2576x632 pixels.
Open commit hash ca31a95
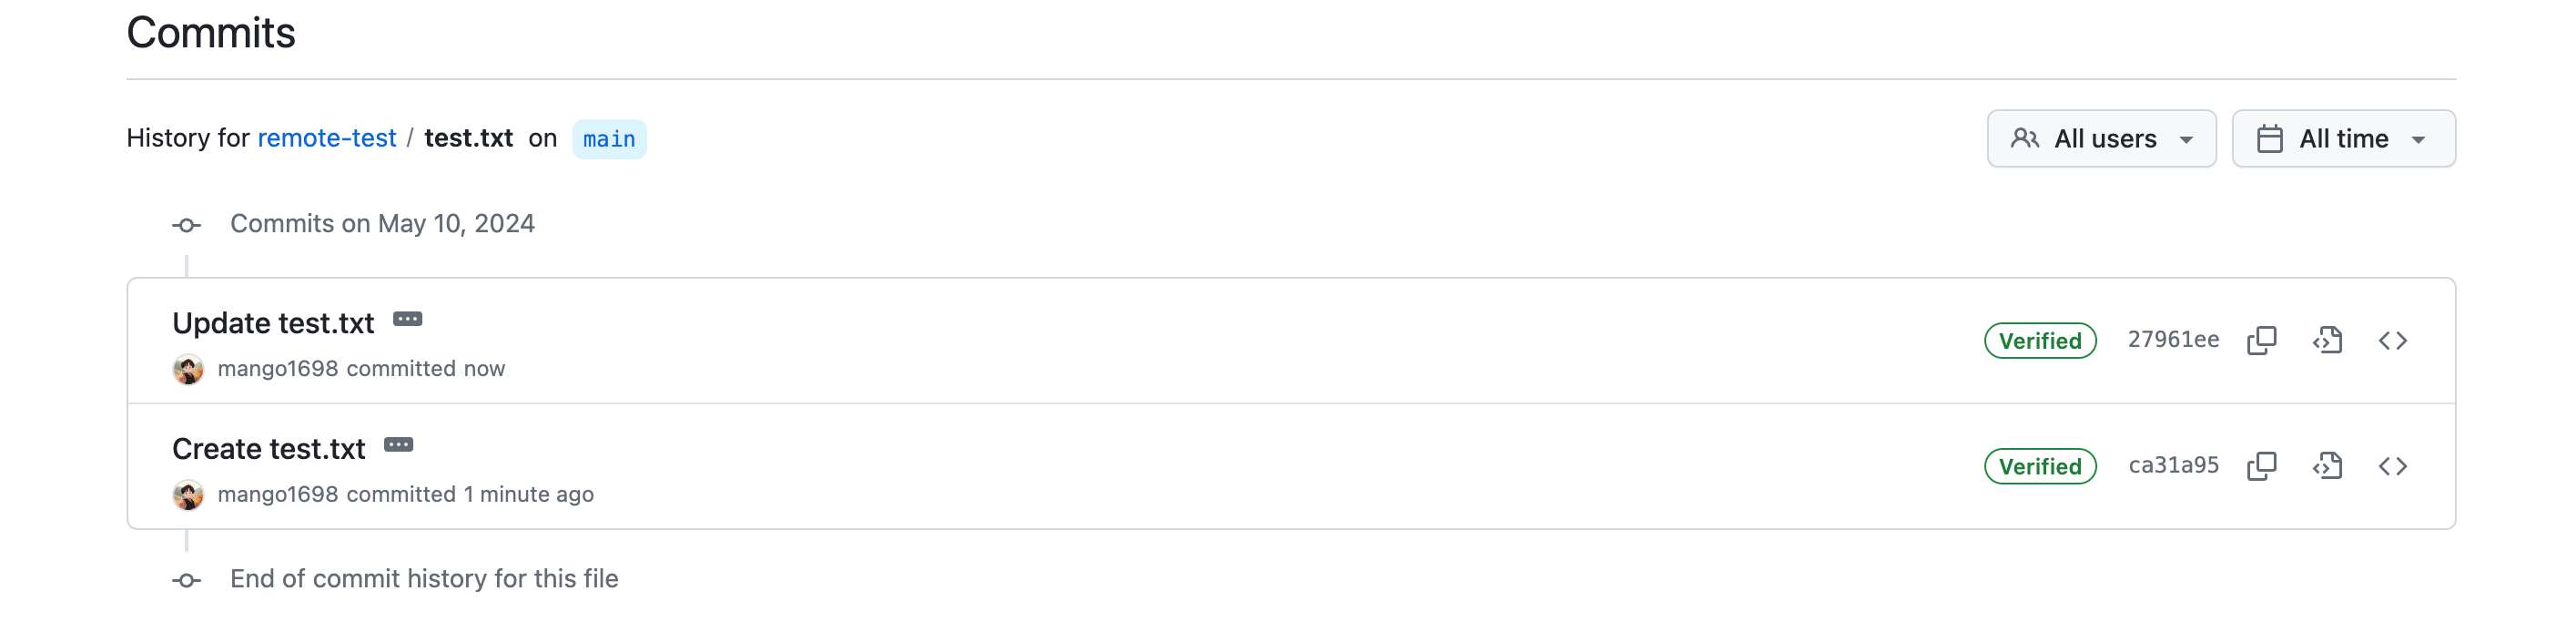coord(2172,465)
